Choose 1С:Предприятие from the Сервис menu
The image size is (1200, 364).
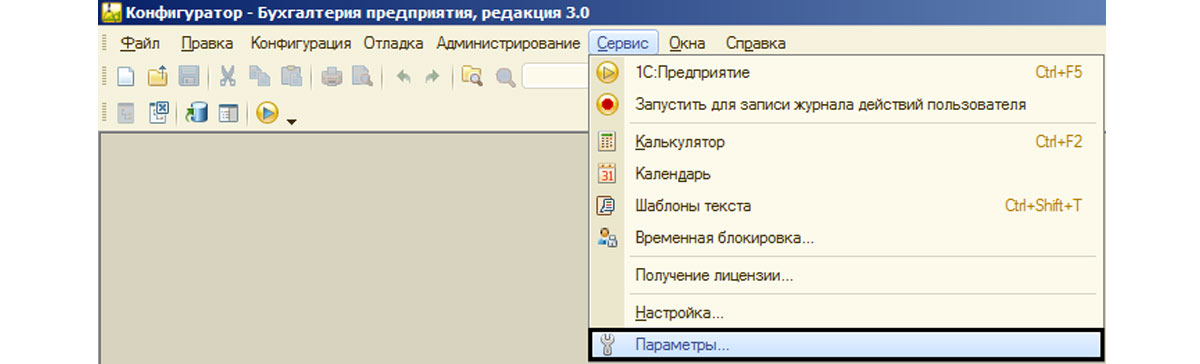click(846, 72)
